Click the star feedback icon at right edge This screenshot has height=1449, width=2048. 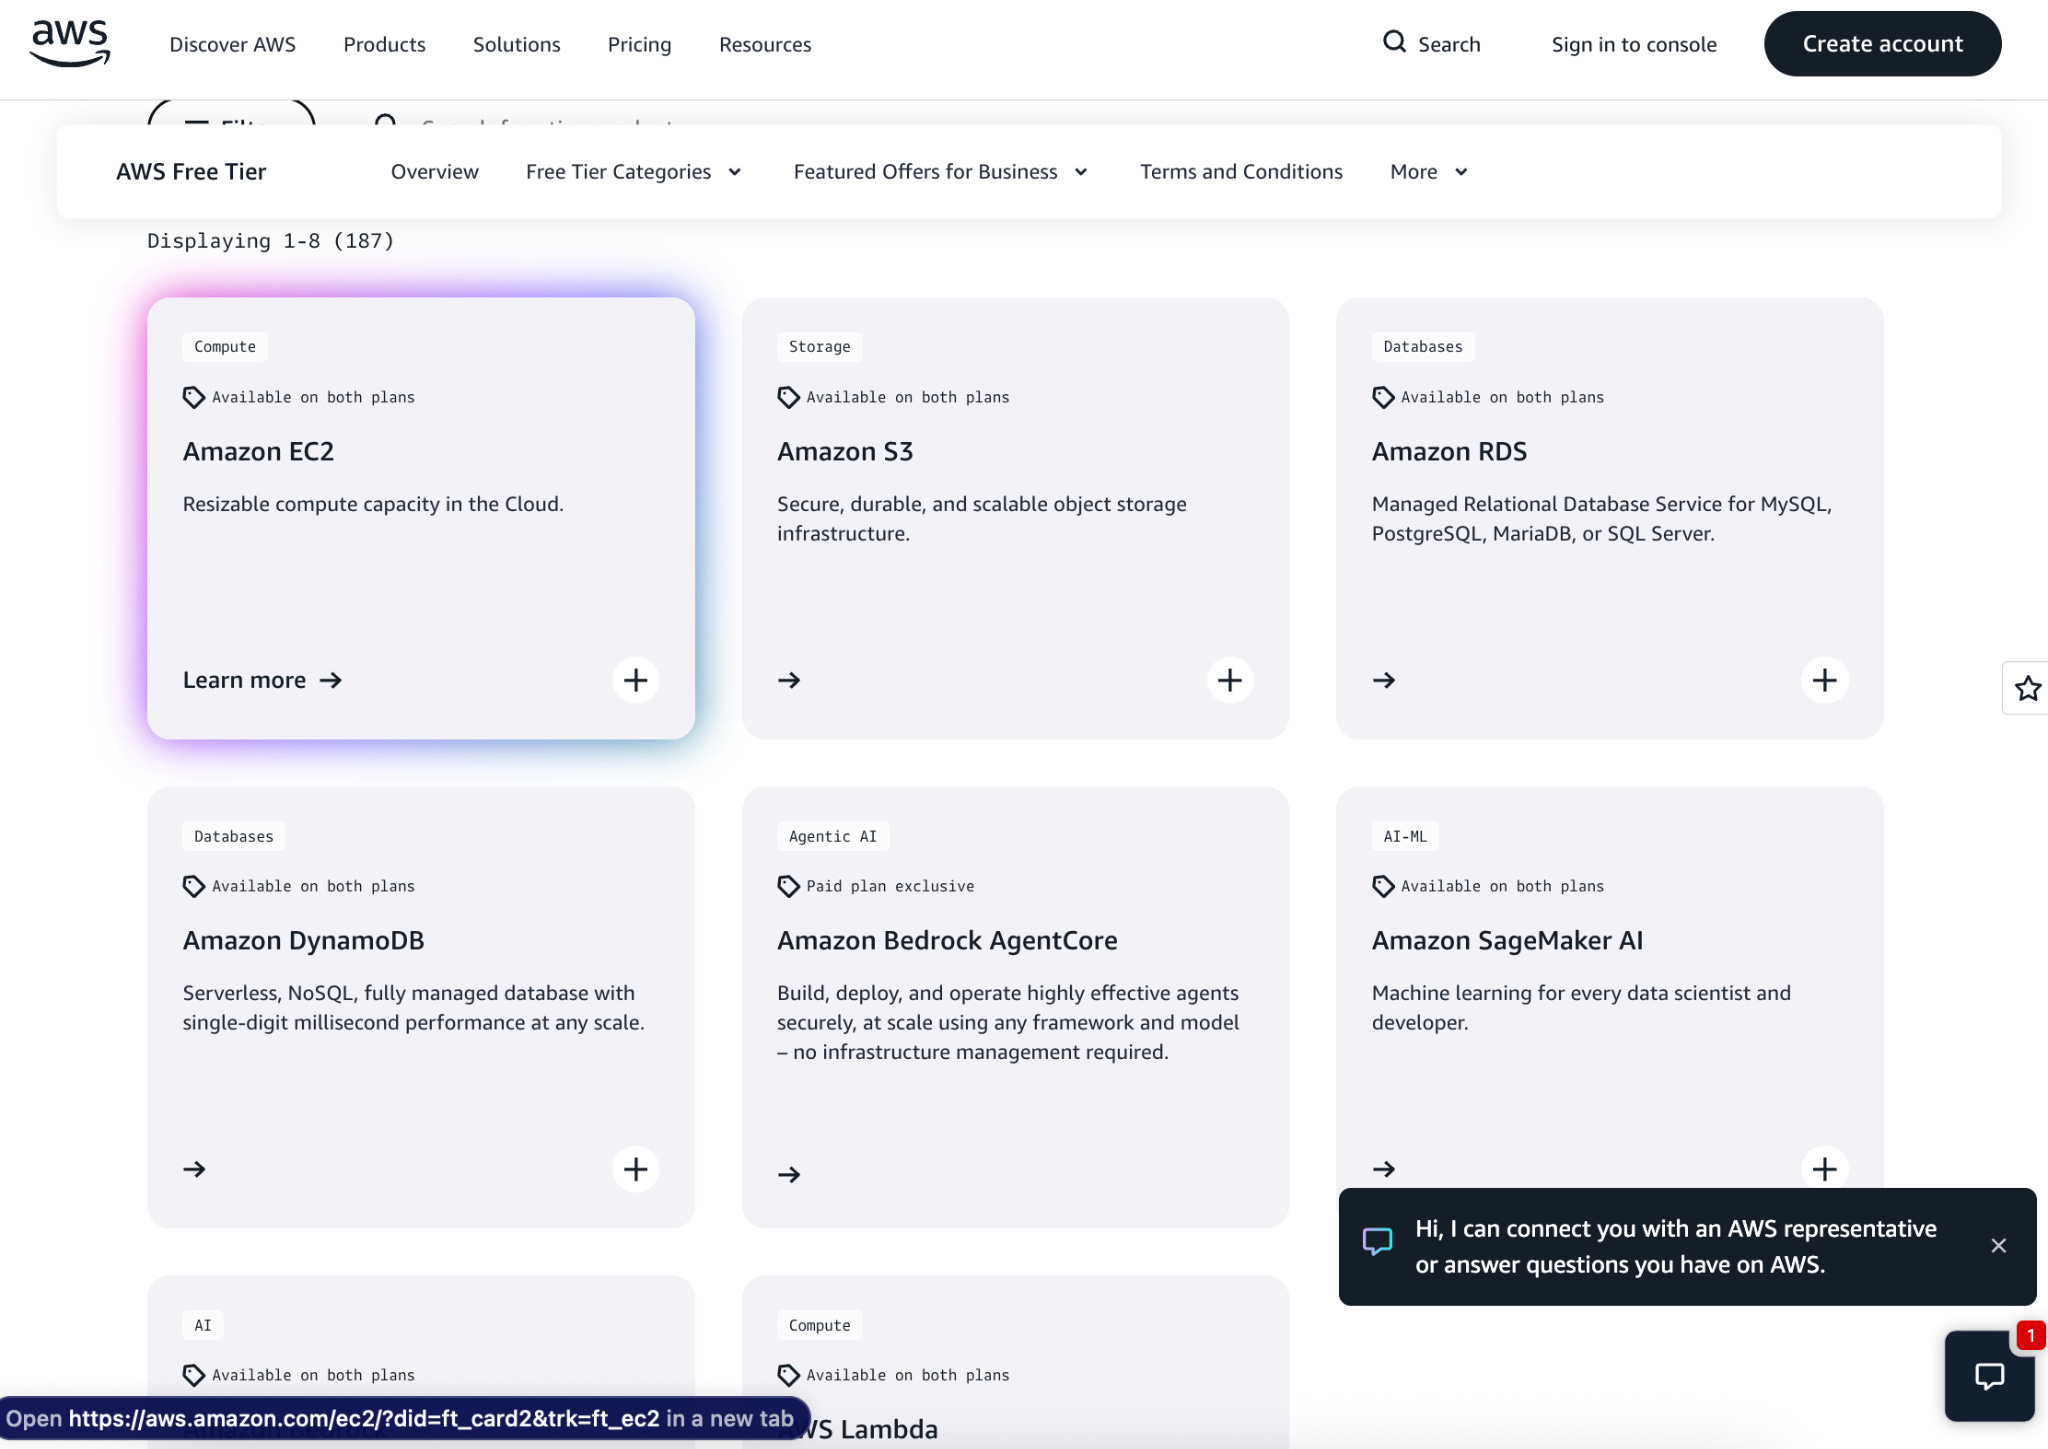click(2027, 688)
